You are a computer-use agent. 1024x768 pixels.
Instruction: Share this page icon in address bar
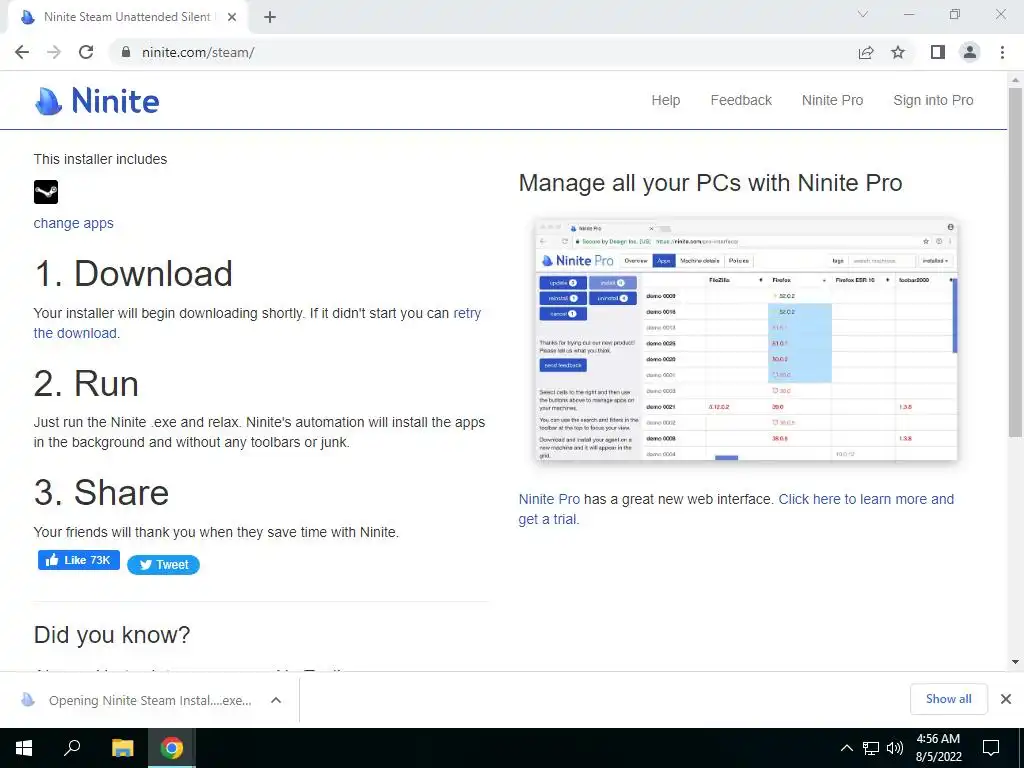(x=866, y=52)
